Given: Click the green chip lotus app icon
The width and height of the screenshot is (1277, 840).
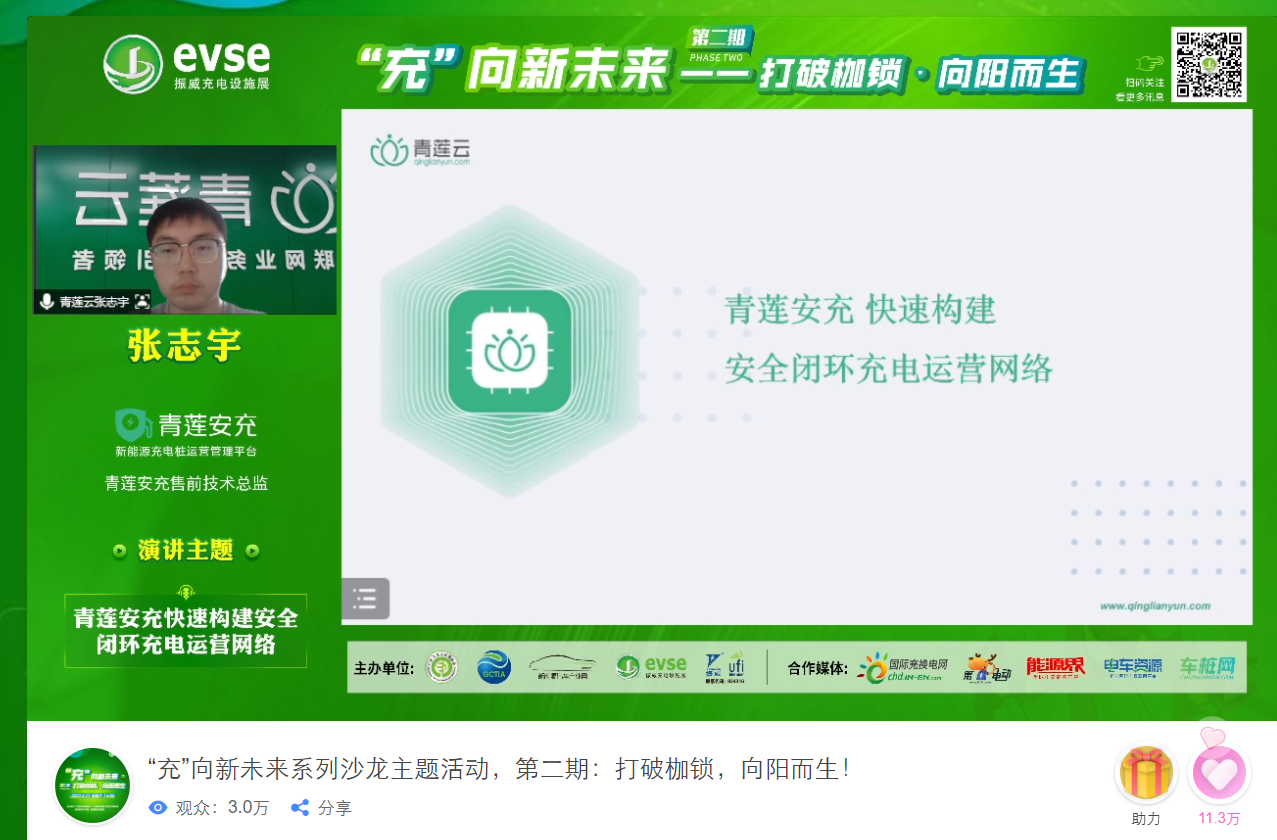Looking at the screenshot, I should tap(509, 351).
